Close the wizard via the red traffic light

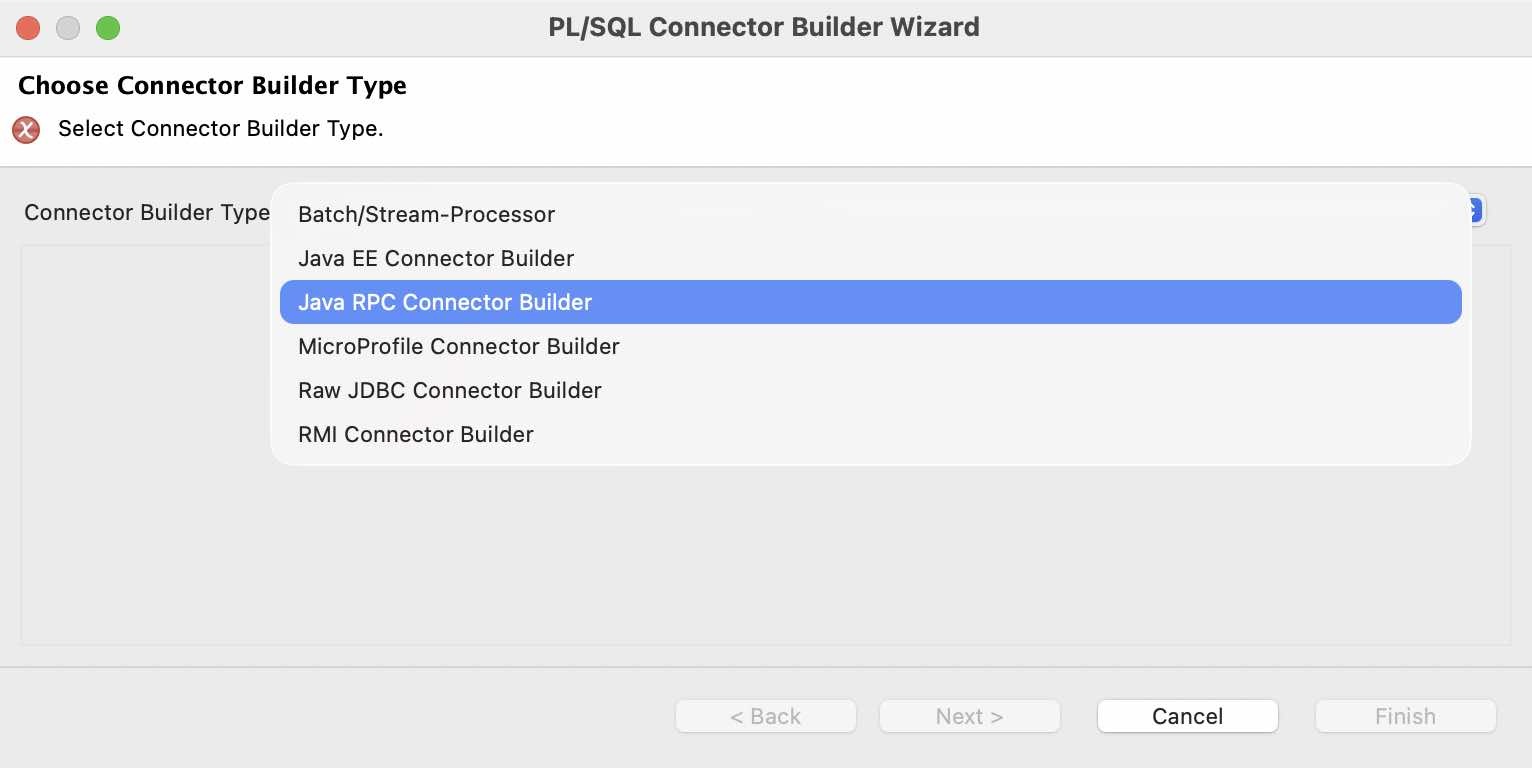(28, 27)
